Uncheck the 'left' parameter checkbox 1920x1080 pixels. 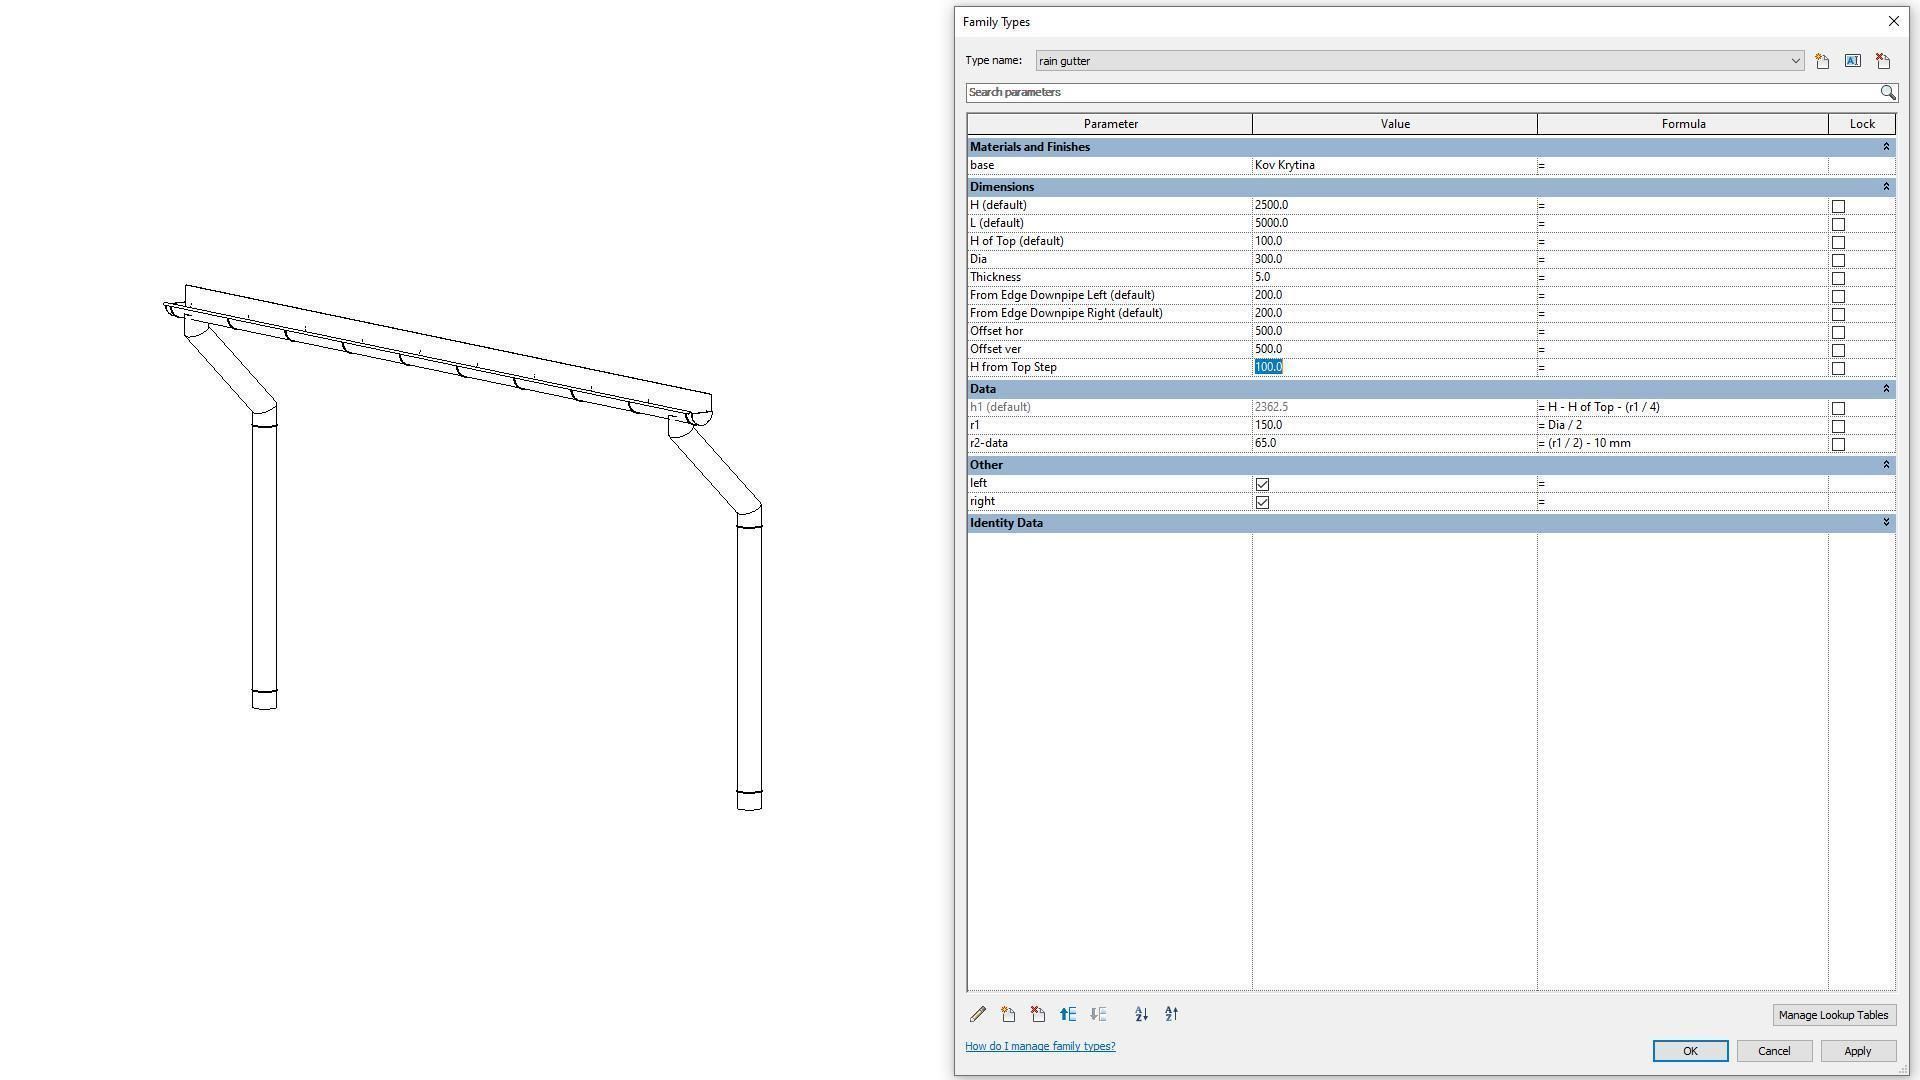(x=1262, y=484)
